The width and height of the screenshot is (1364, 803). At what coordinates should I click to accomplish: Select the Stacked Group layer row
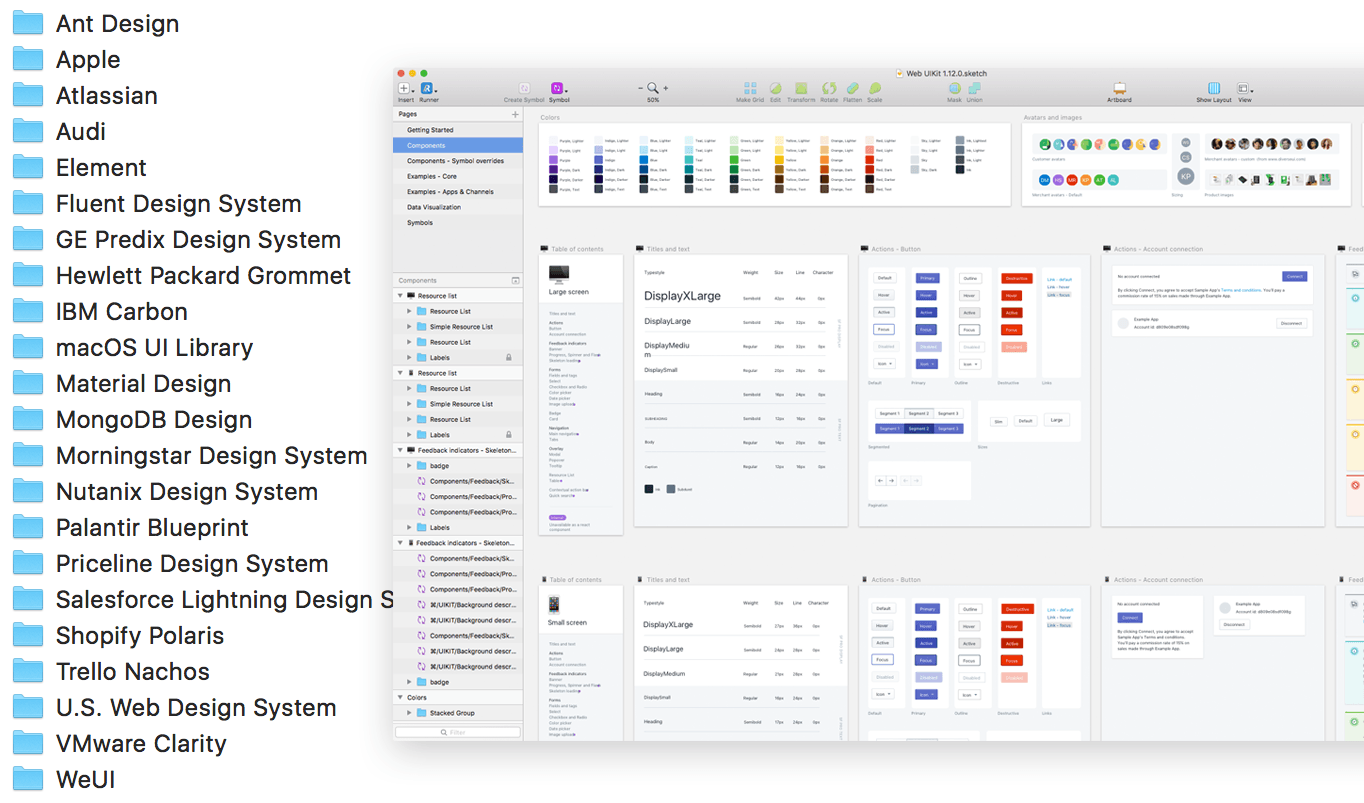pos(458,713)
